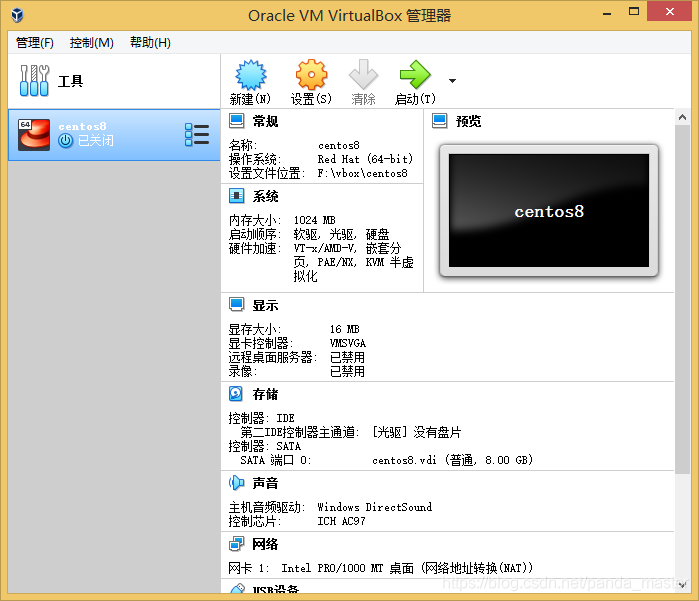The image size is (699, 601).
Task: Click the 'VMSVGA' graphics controller value
Action: [x=348, y=343]
